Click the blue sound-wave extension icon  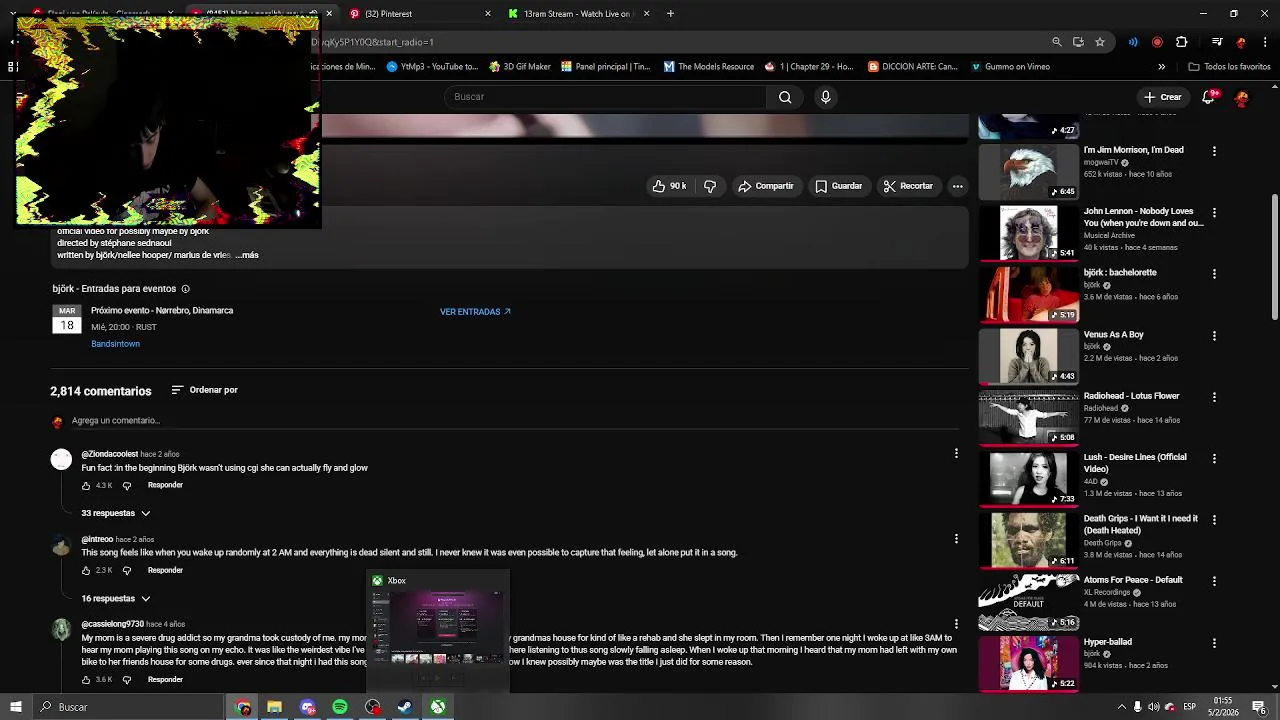tap(1133, 42)
